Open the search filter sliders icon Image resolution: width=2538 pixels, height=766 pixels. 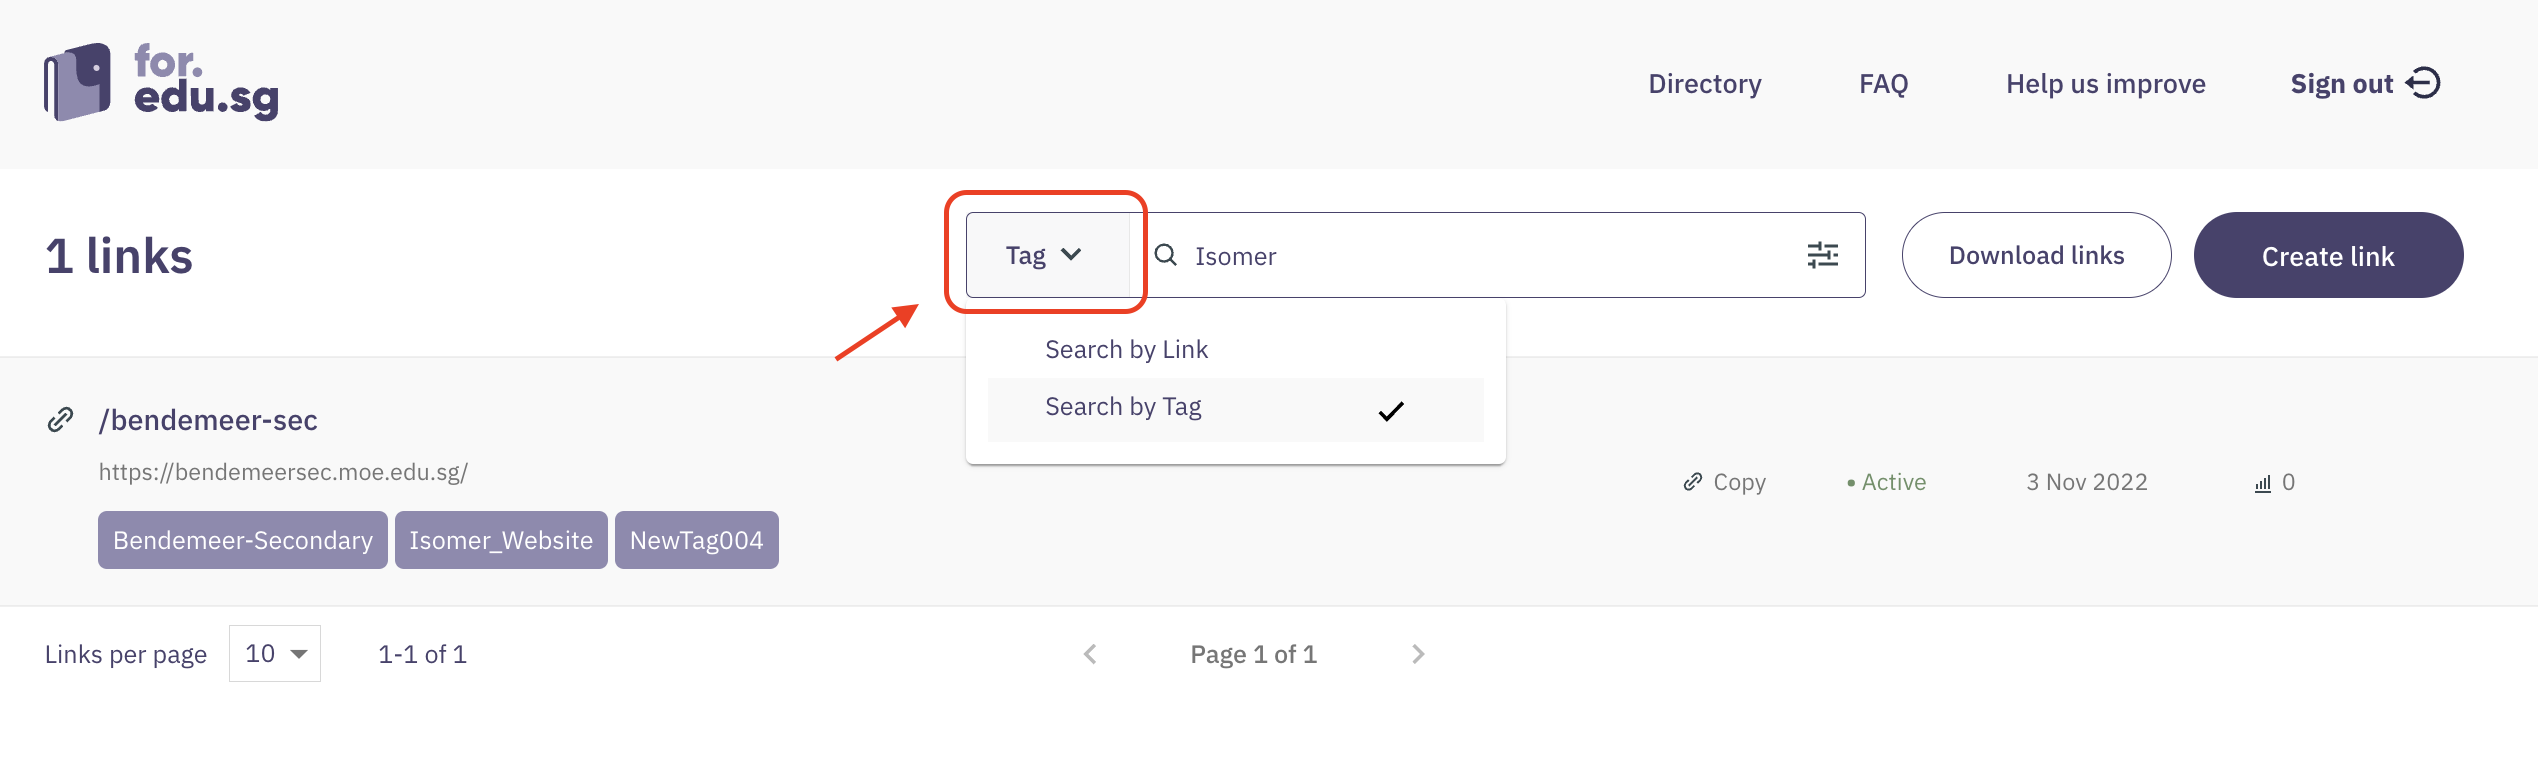(1822, 255)
